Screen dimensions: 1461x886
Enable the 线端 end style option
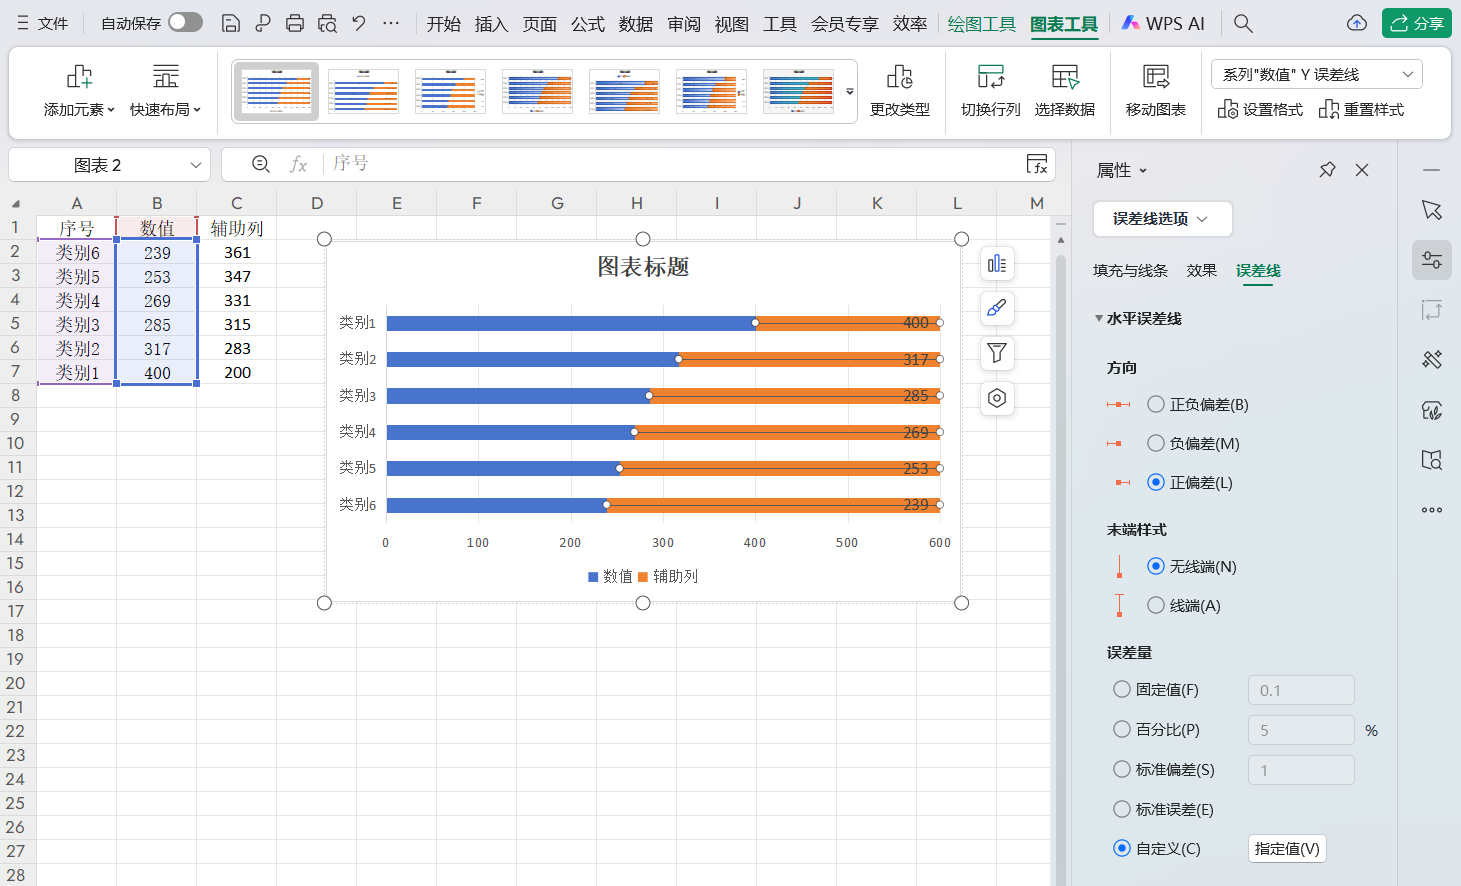coord(1157,605)
